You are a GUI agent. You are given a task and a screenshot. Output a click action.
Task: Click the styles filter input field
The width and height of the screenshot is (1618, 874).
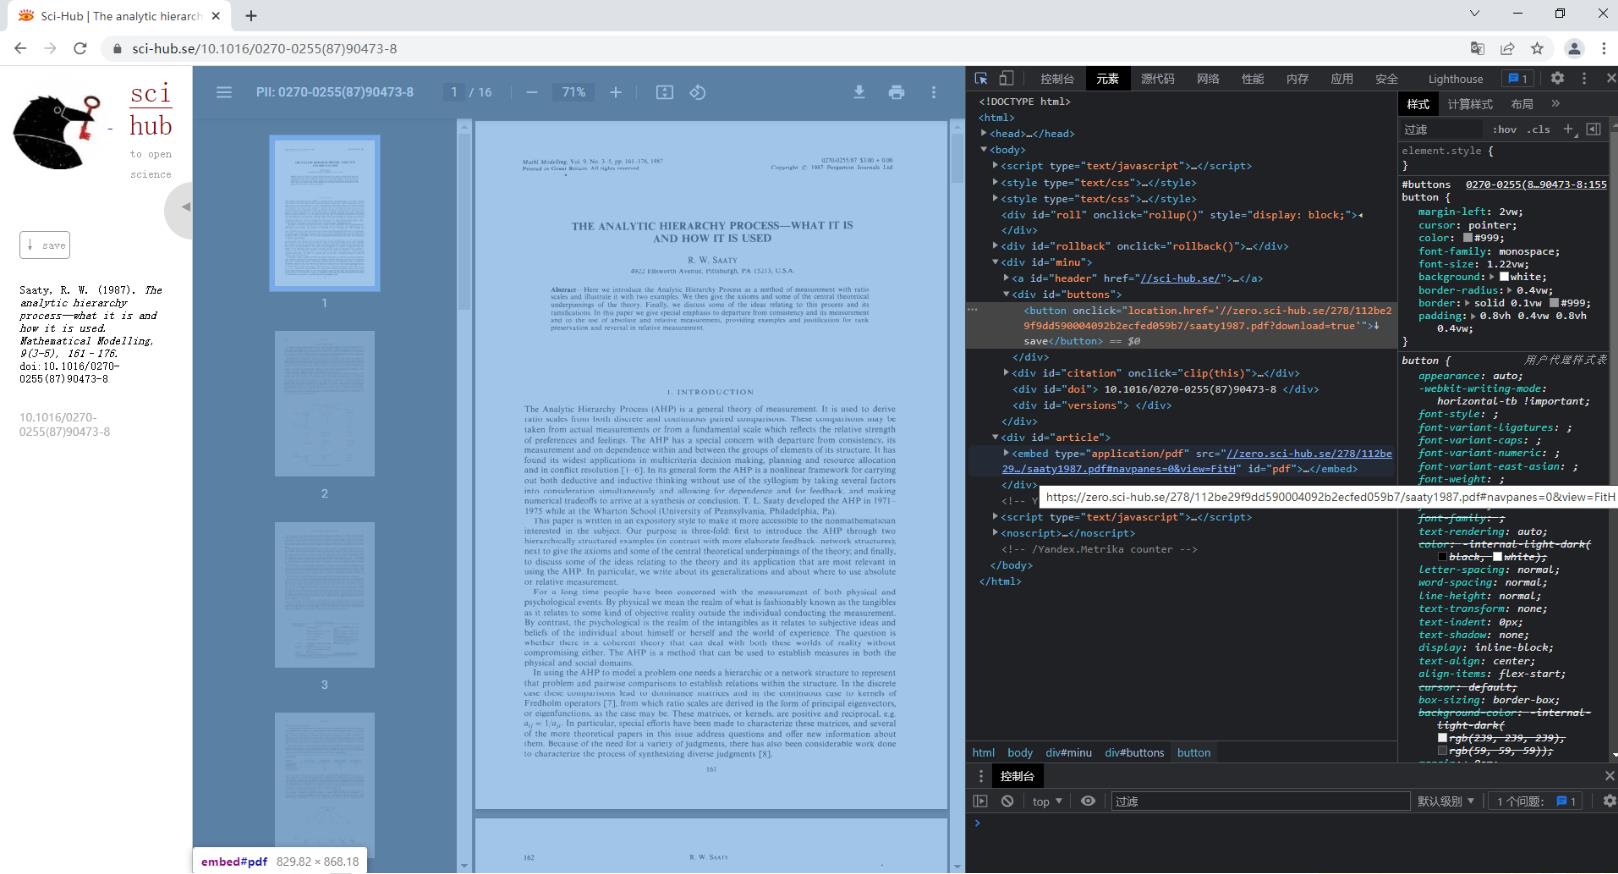click(x=1442, y=129)
